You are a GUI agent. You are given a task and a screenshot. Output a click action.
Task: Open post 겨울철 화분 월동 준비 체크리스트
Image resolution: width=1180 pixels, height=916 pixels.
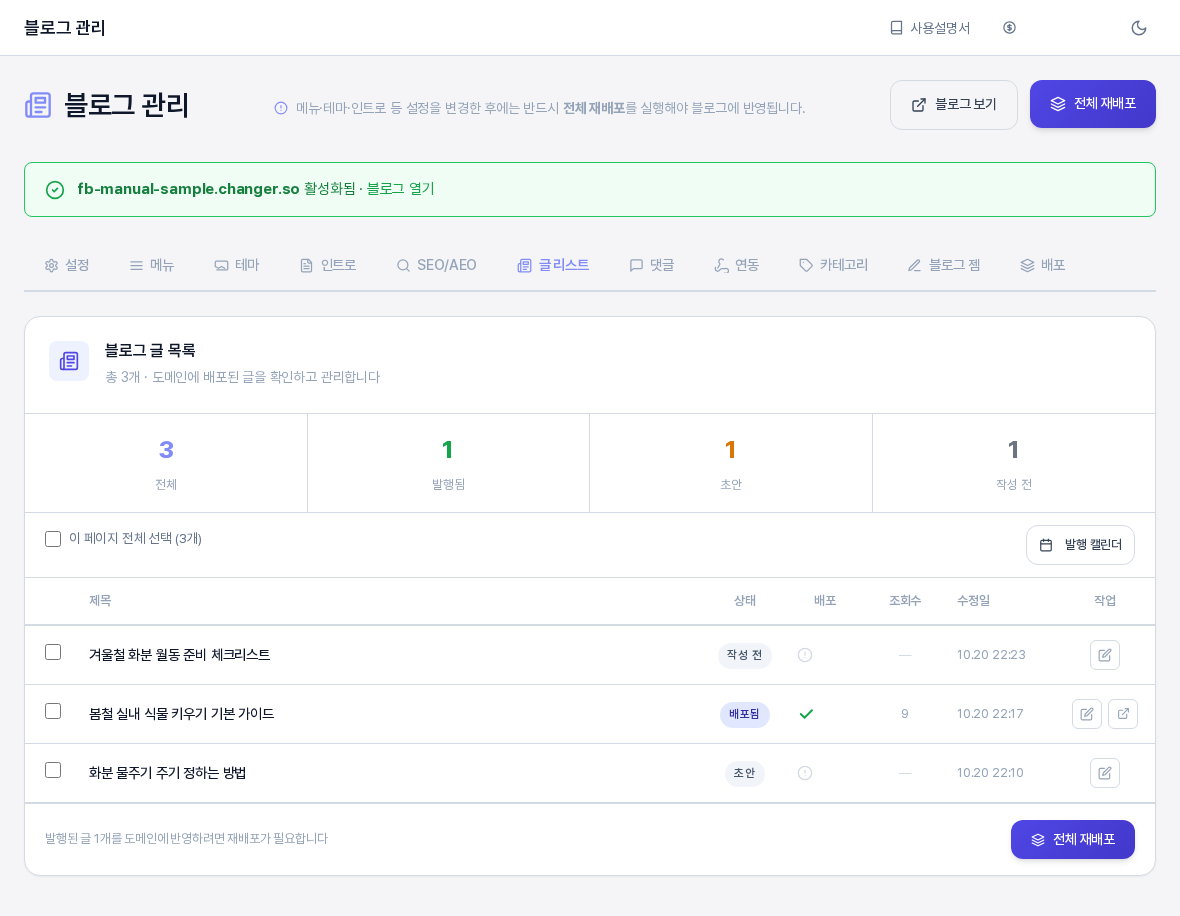point(179,655)
